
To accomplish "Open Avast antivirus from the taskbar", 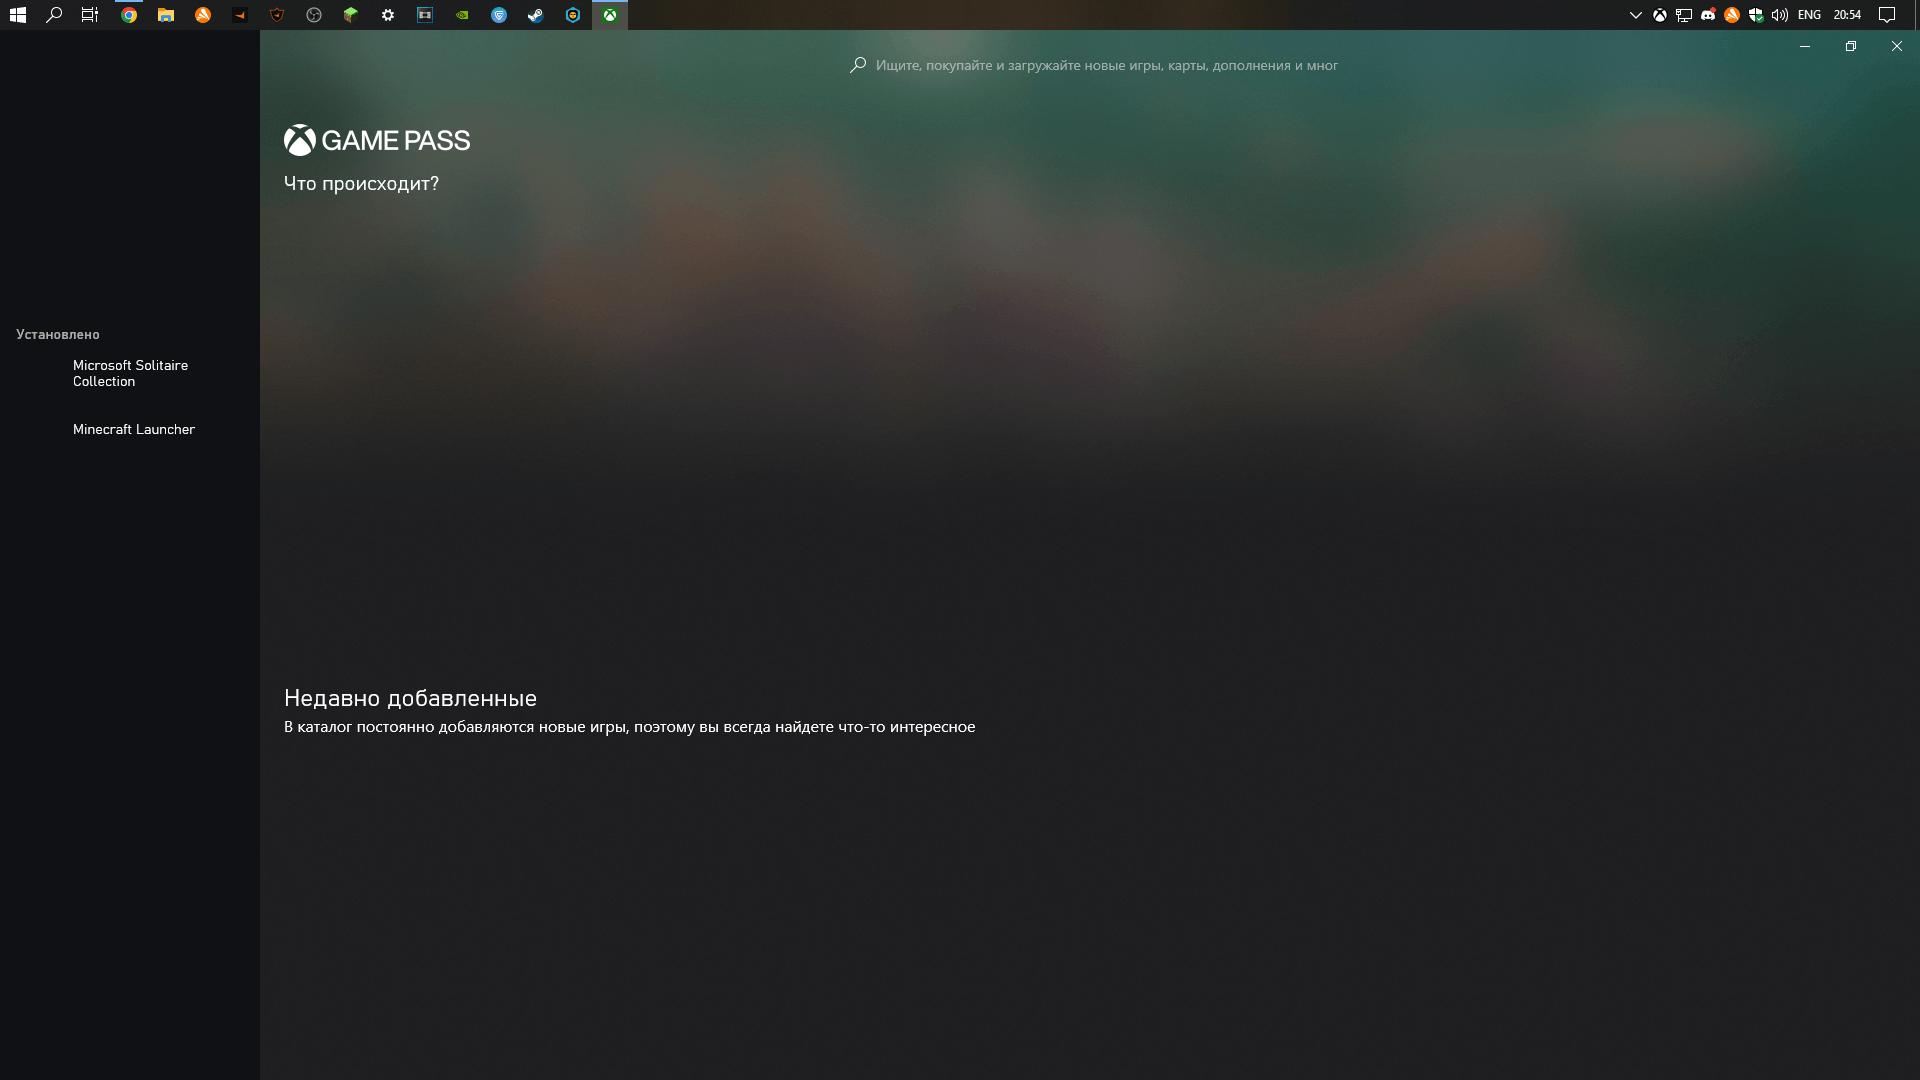I will tap(203, 15).
